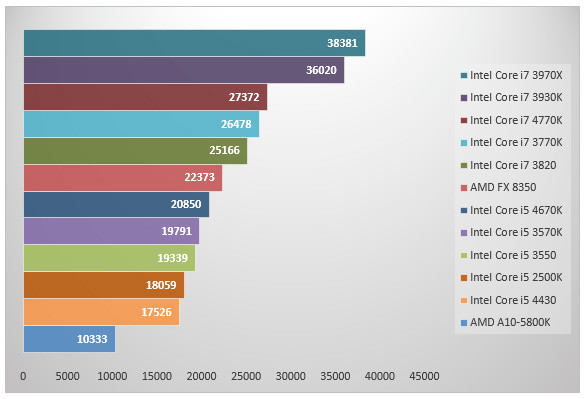Select the legend label "Intel Core i5 4430"

[x=513, y=300]
